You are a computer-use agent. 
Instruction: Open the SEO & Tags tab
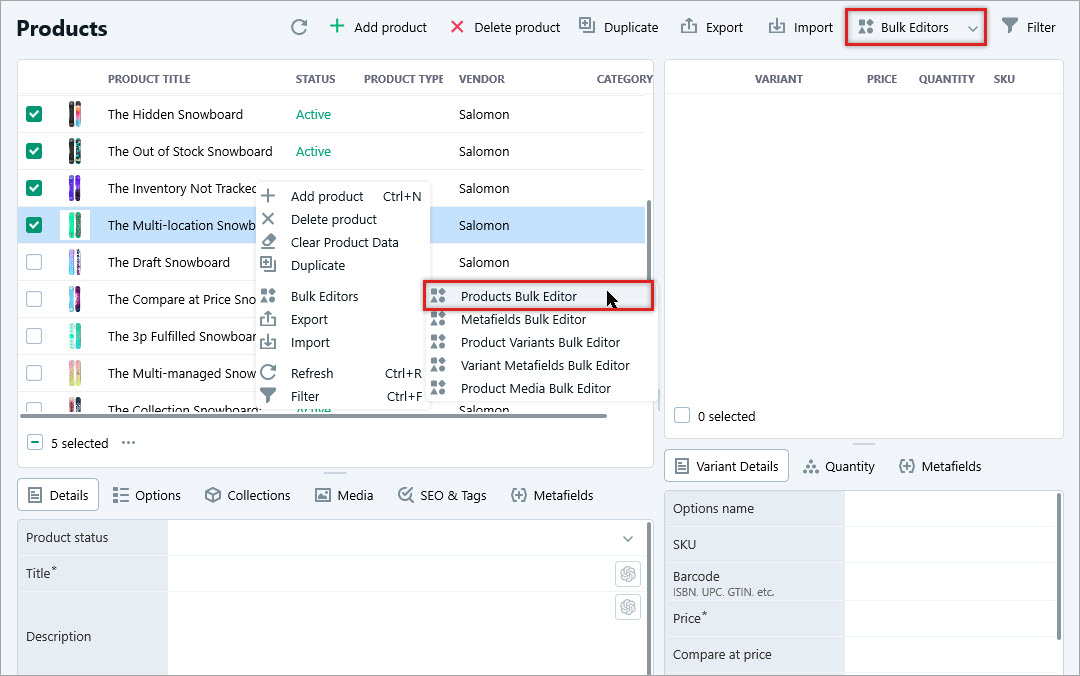tap(442, 495)
